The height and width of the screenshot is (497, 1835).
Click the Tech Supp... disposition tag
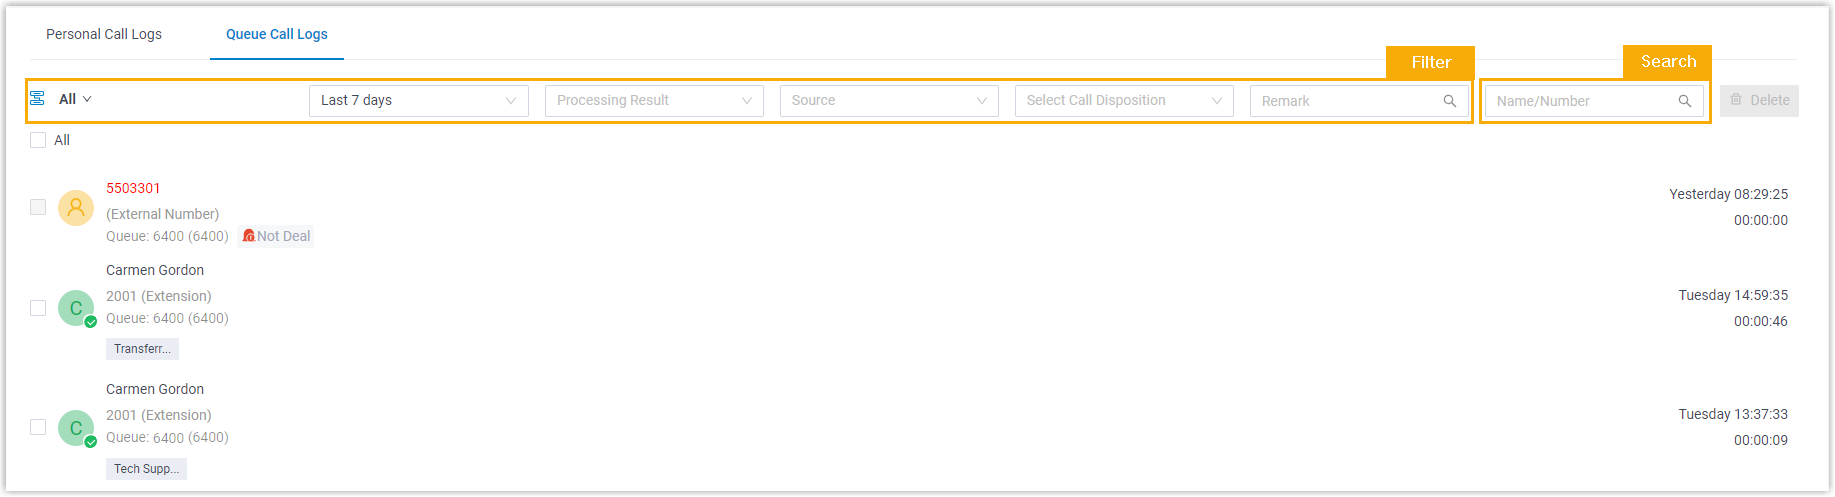(146, 469)
